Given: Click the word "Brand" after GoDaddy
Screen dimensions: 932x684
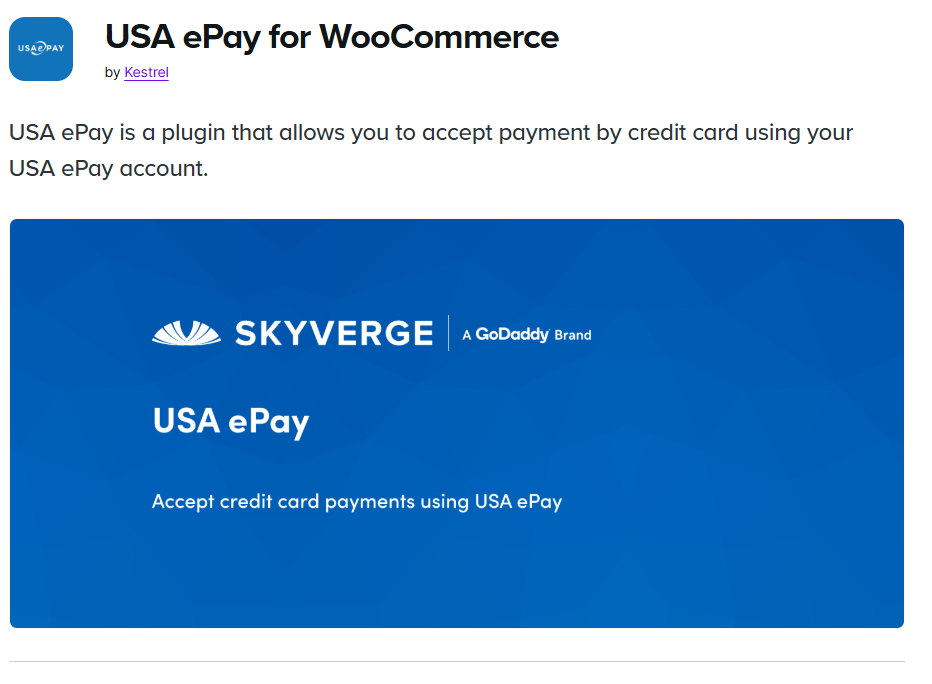Looking at the screenshot, I should (573, 335).
